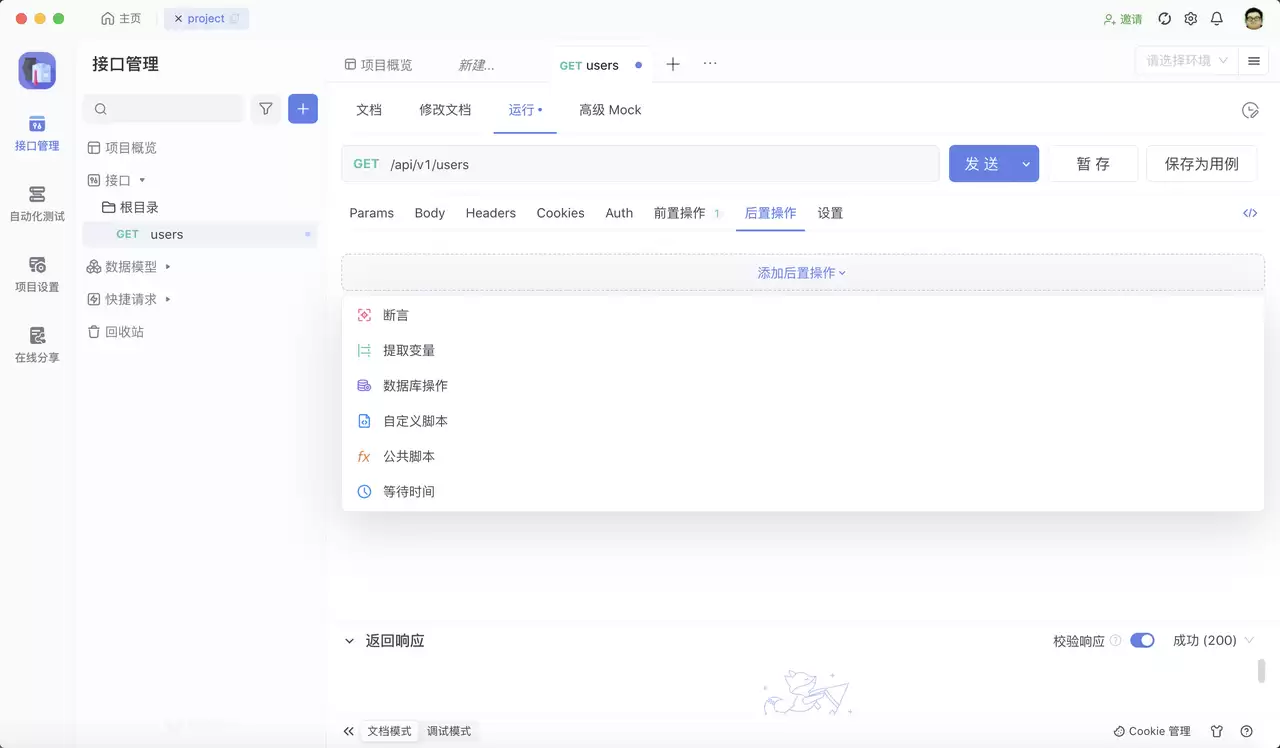Open the tab more options ellipsis
This screenshot has height=748, width=1280.
click(x=710, y=63)
